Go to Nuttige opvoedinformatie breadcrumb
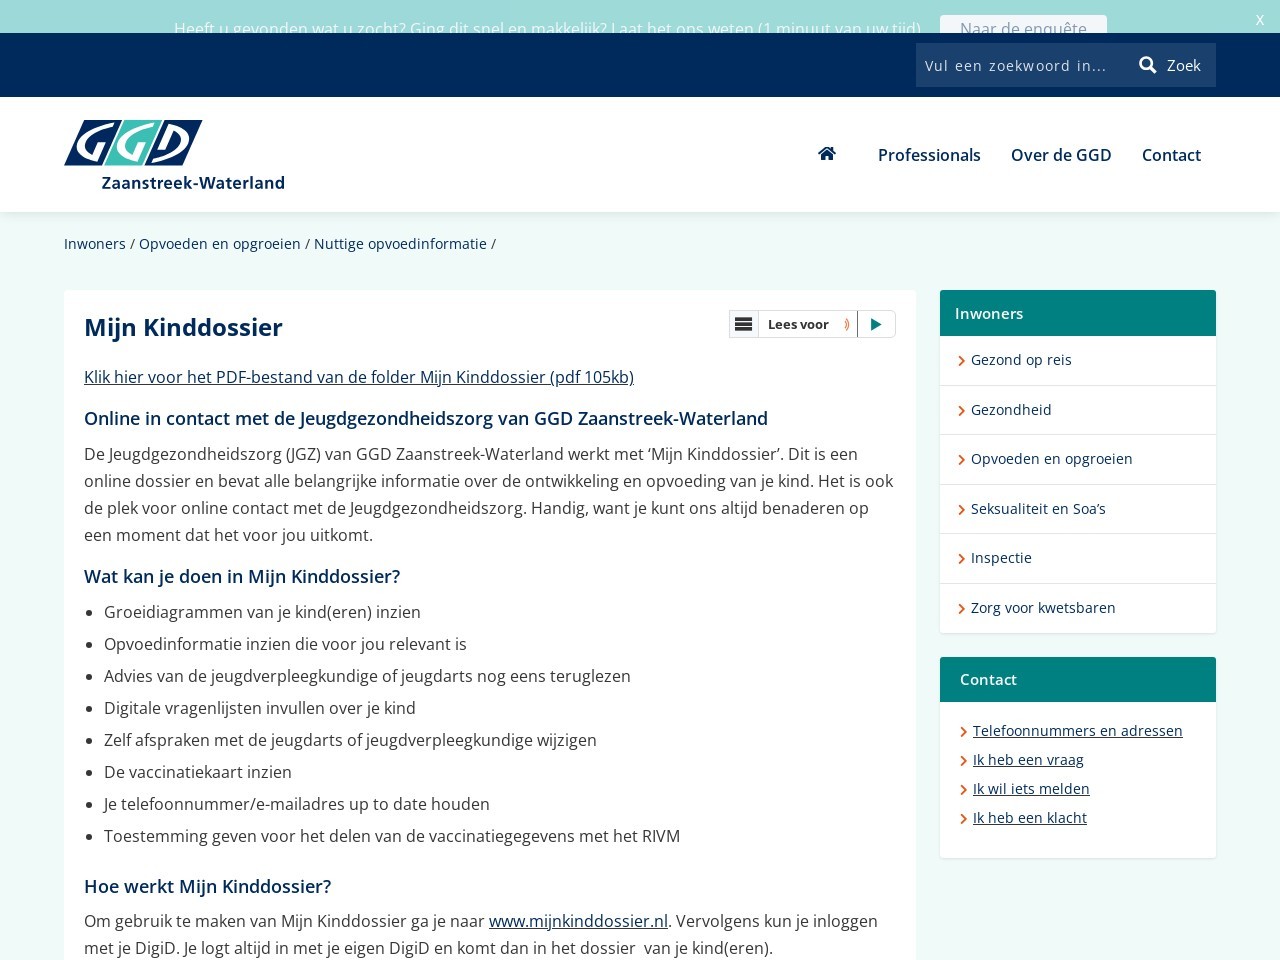The width and height of the screenshot is (1280, 960). pyautogui.click(x=400, y=244)
